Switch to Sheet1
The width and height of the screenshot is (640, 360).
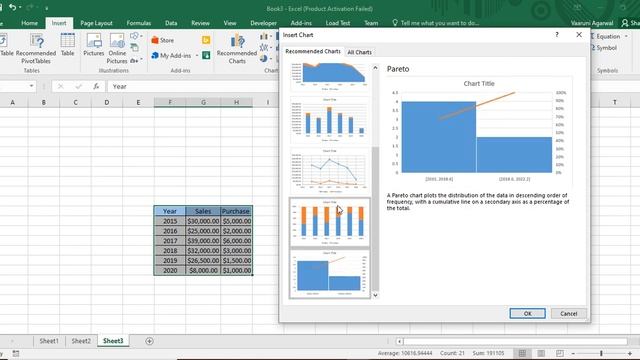[49, 341]
